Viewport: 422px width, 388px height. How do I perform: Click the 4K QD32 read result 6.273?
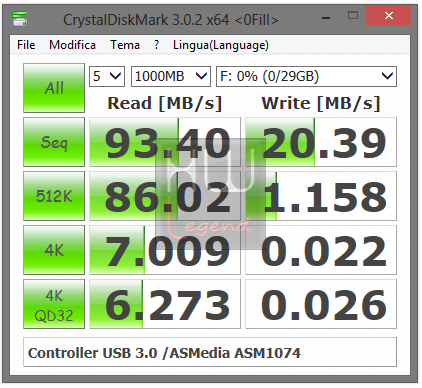pyautogui.click(x=165, y=304)
